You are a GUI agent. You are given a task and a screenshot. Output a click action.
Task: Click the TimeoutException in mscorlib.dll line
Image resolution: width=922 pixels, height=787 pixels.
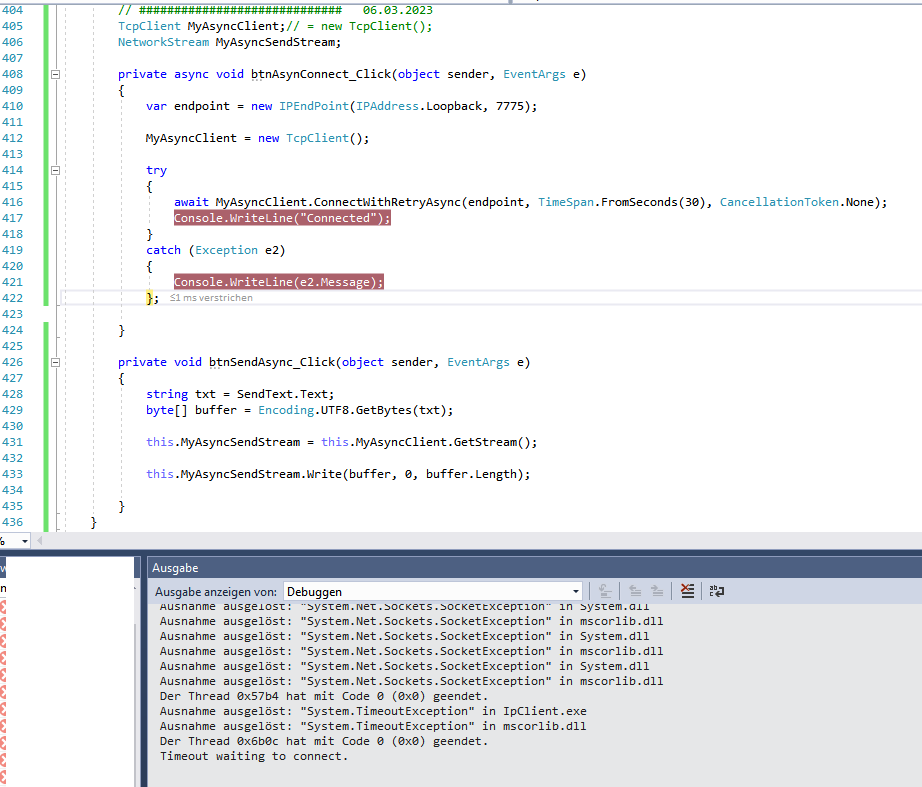pyautogui.click(x=373, y=726)
